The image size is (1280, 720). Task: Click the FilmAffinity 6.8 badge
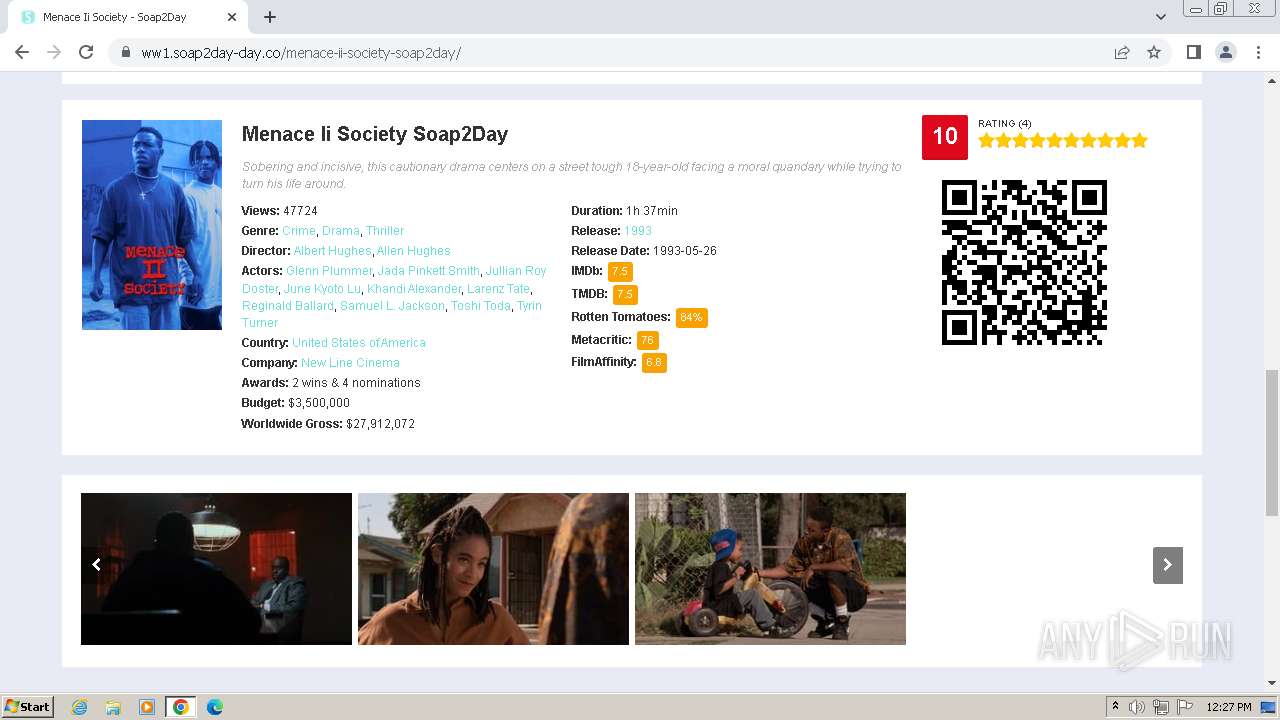click(654, 362)
